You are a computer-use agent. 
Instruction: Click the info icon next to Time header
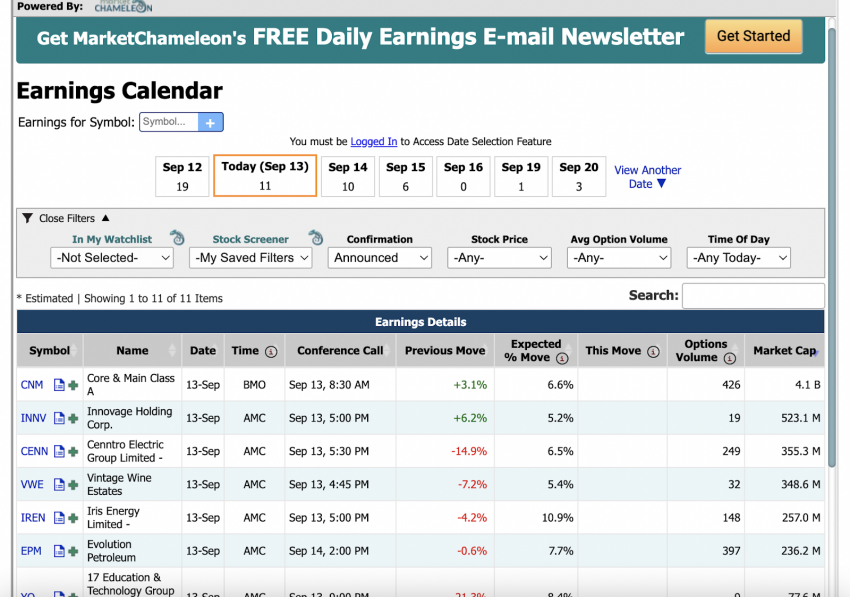(271, 352)
